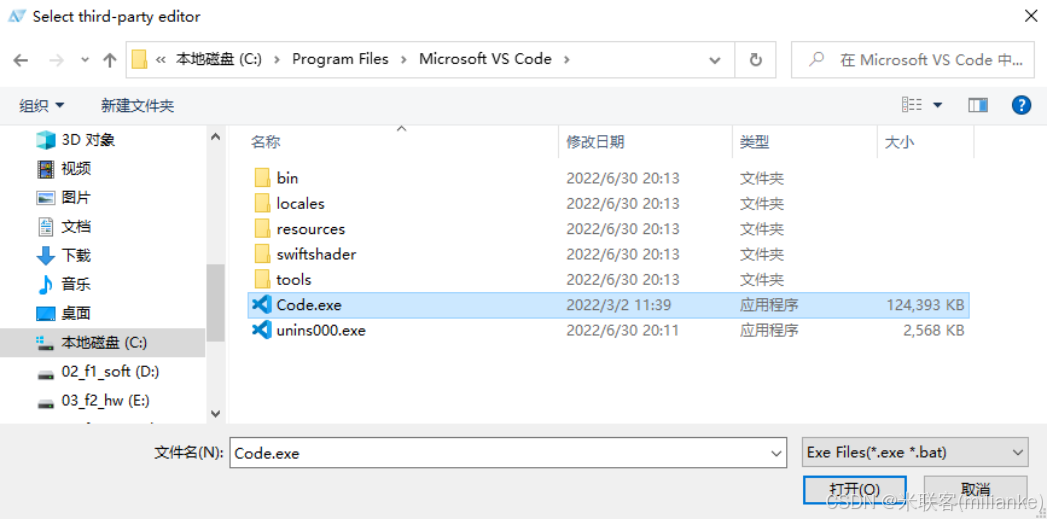Select drive 03_f2_hw (E:)
The image size is (1047, 520).
(x=106, y=401)
